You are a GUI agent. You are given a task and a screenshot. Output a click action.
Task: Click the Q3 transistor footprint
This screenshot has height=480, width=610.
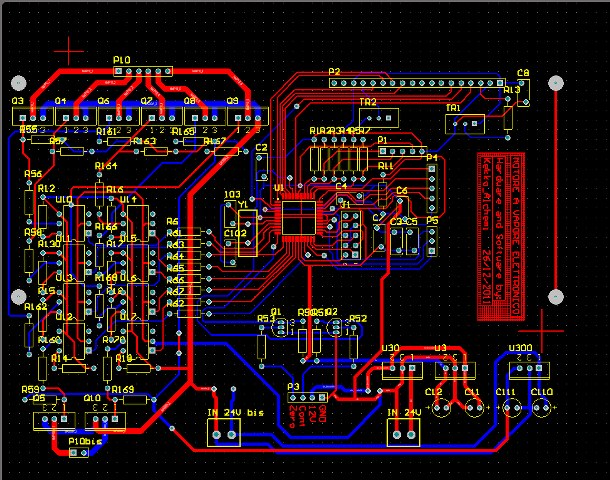tap(20, 117)
